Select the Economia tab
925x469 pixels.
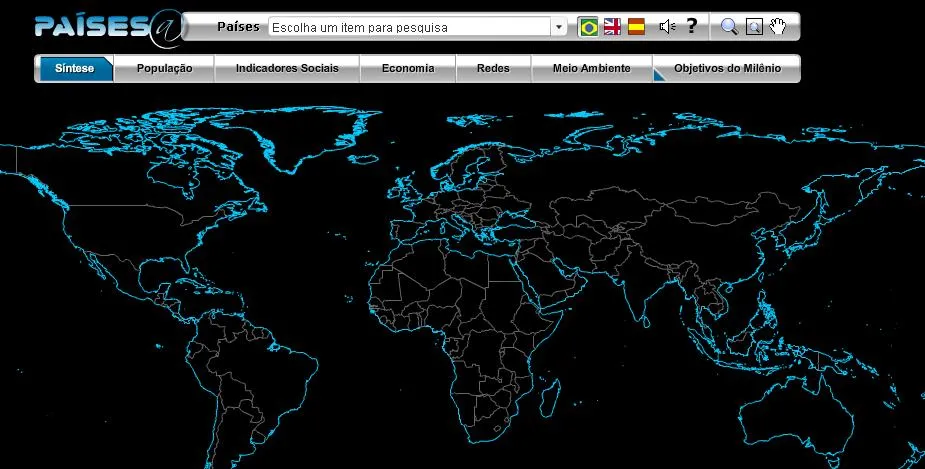point(408,69)
